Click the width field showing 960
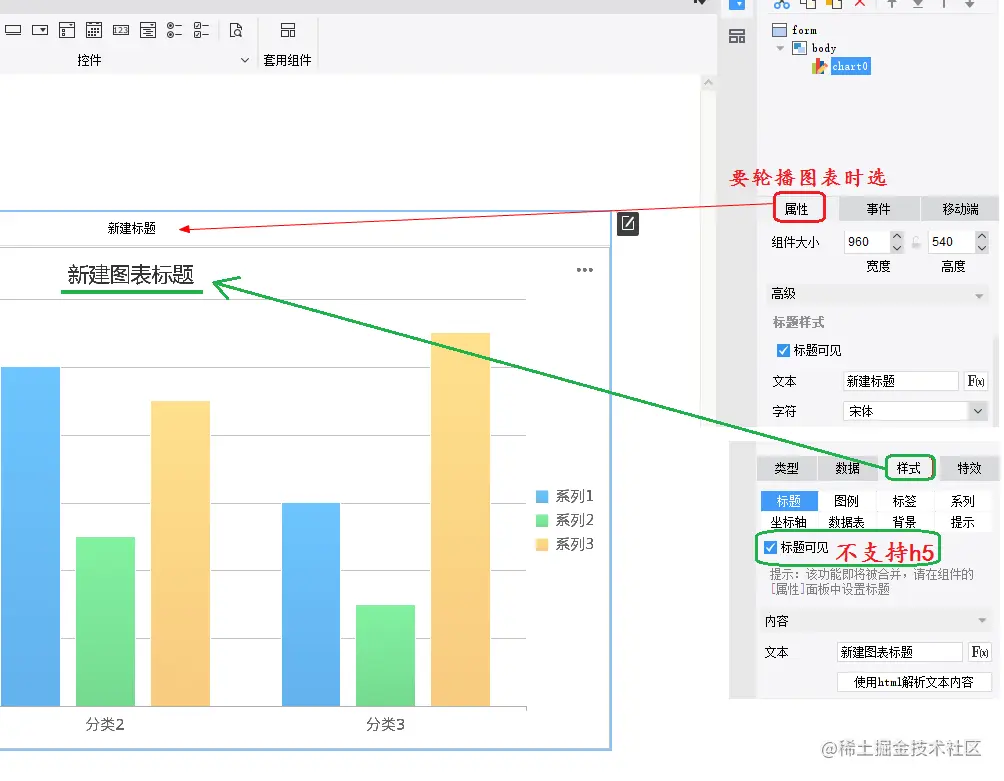Screen dimensions: 1004x781 point(867,242)
